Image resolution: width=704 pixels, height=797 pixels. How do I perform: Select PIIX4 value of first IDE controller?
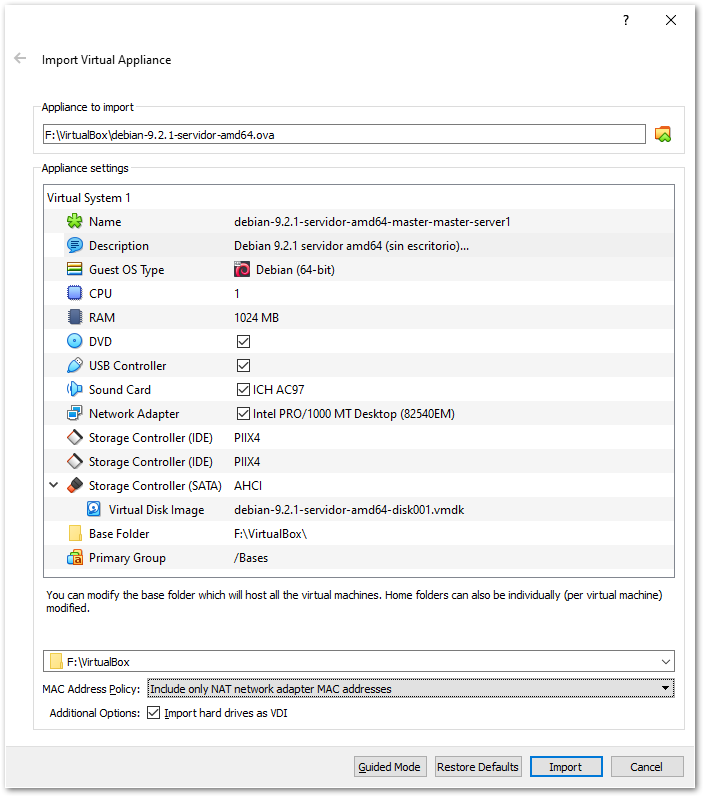(x=247, y=438)
